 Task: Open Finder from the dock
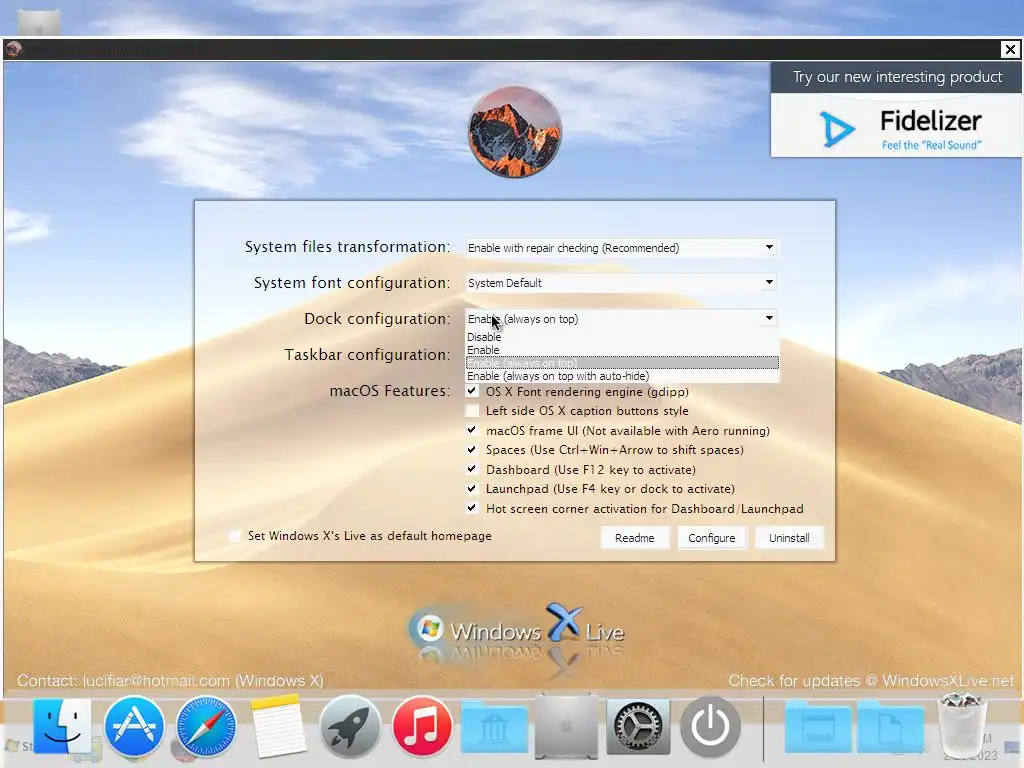(x=62, y=726)
